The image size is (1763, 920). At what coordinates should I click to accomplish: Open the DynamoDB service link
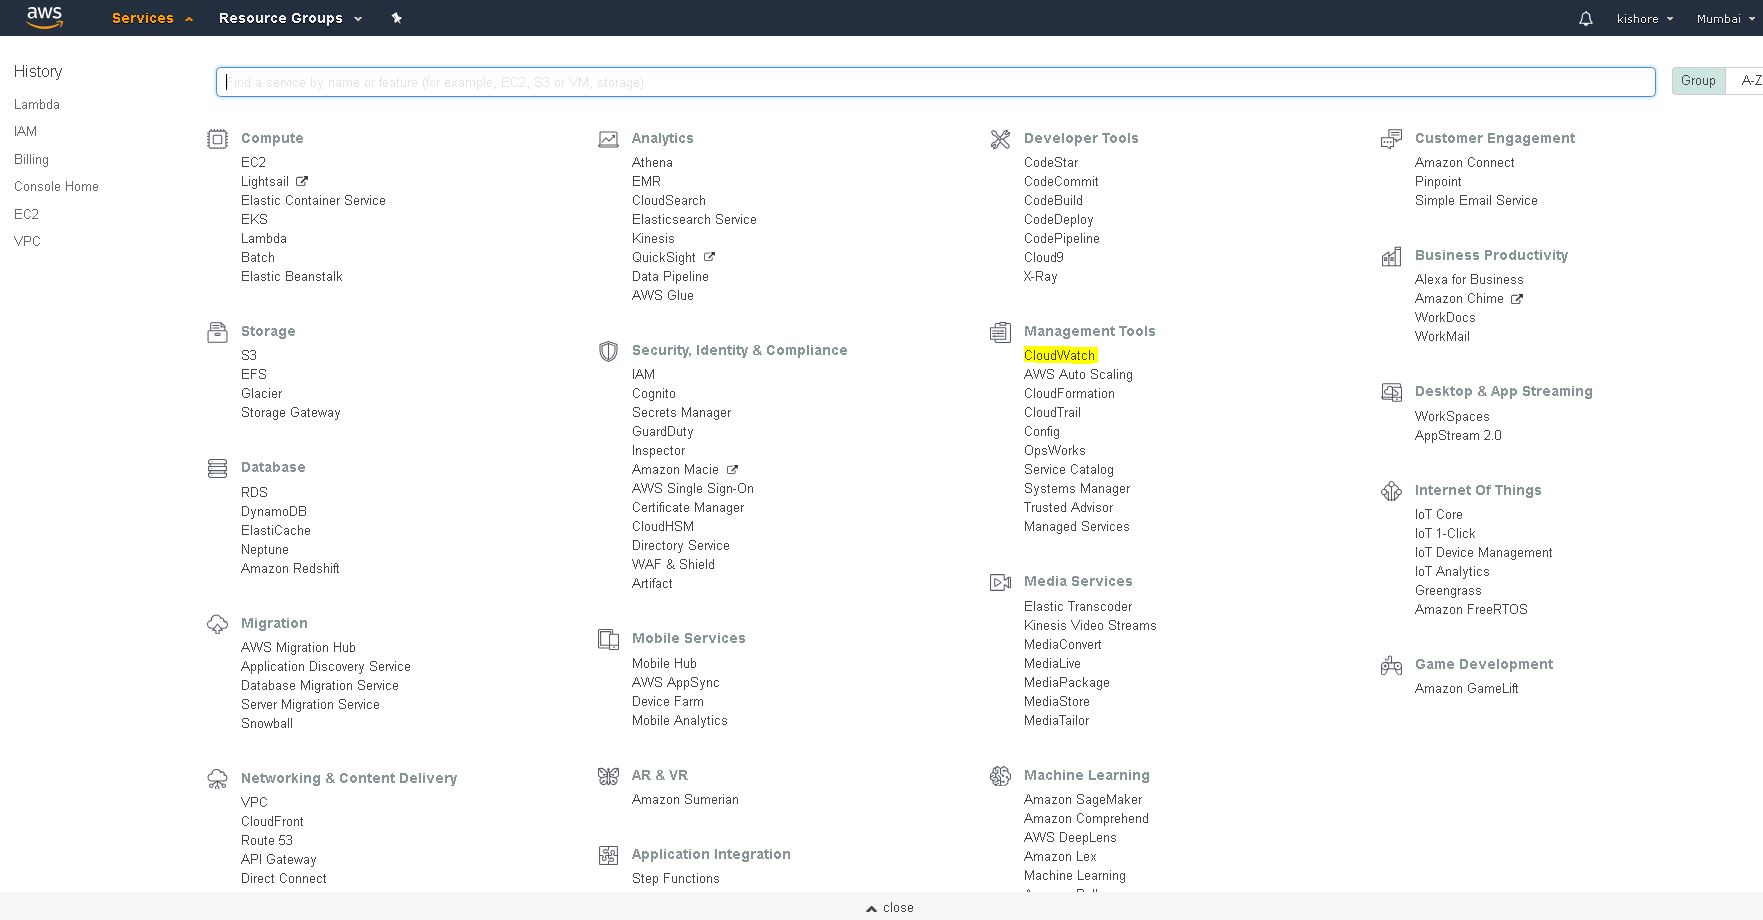click(x=273, y=512)
